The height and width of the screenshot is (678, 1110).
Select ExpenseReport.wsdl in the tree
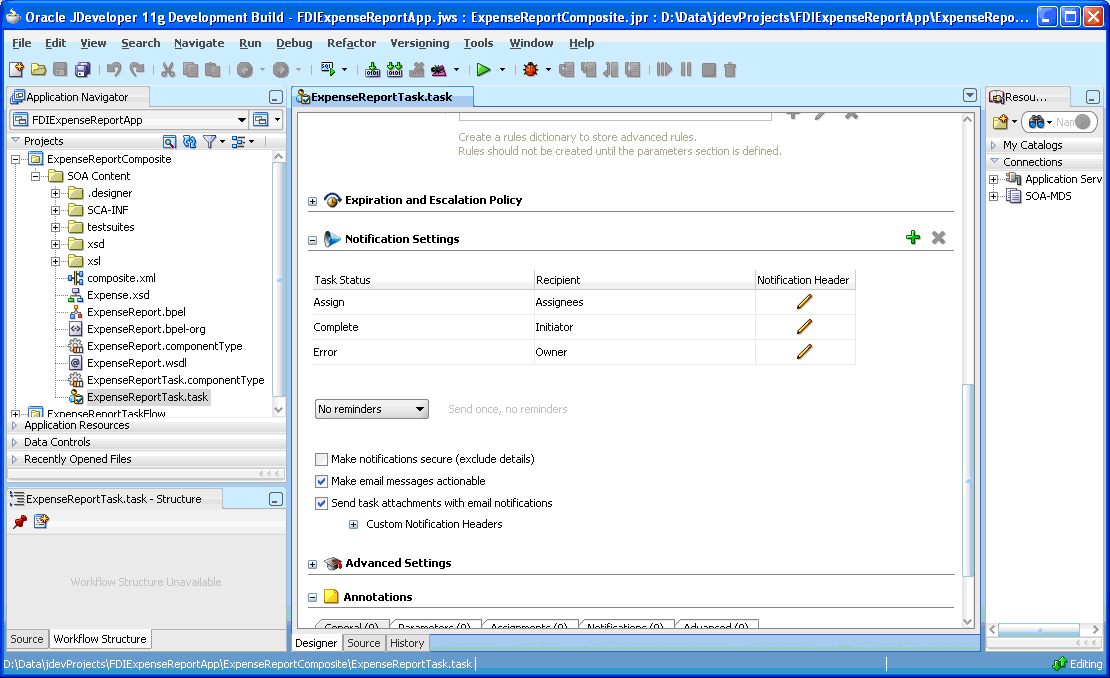[137, 363]
